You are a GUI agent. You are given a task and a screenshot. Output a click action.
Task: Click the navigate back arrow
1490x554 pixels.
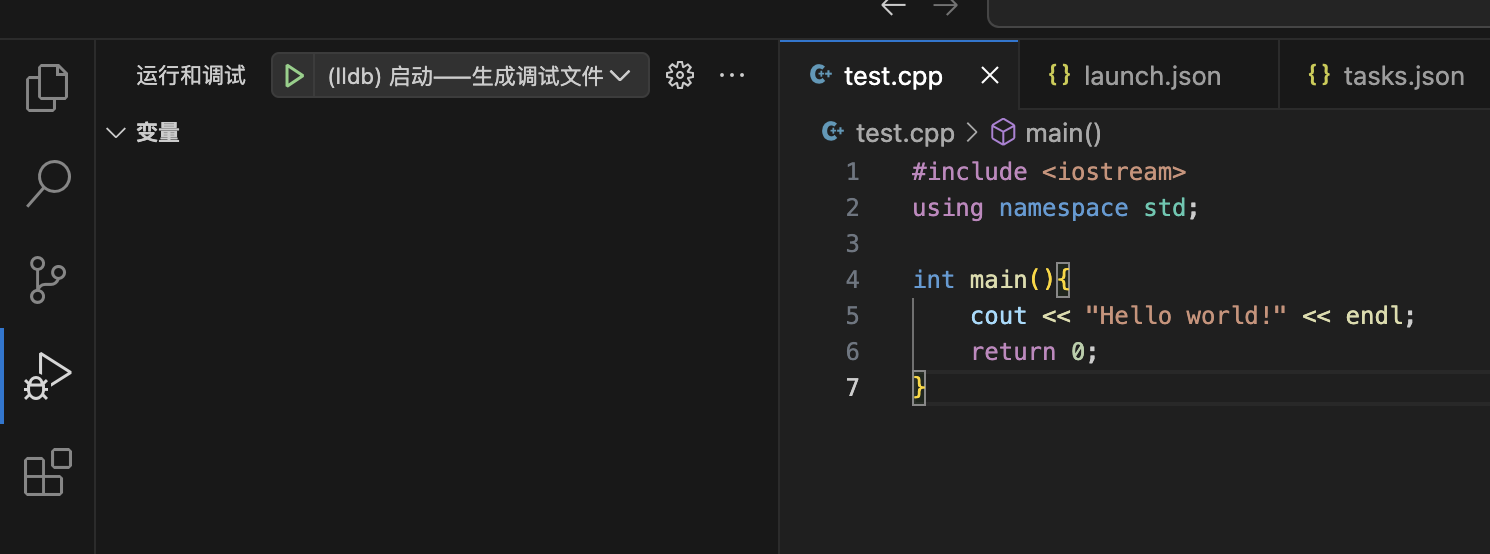click(x=893, y=8)
